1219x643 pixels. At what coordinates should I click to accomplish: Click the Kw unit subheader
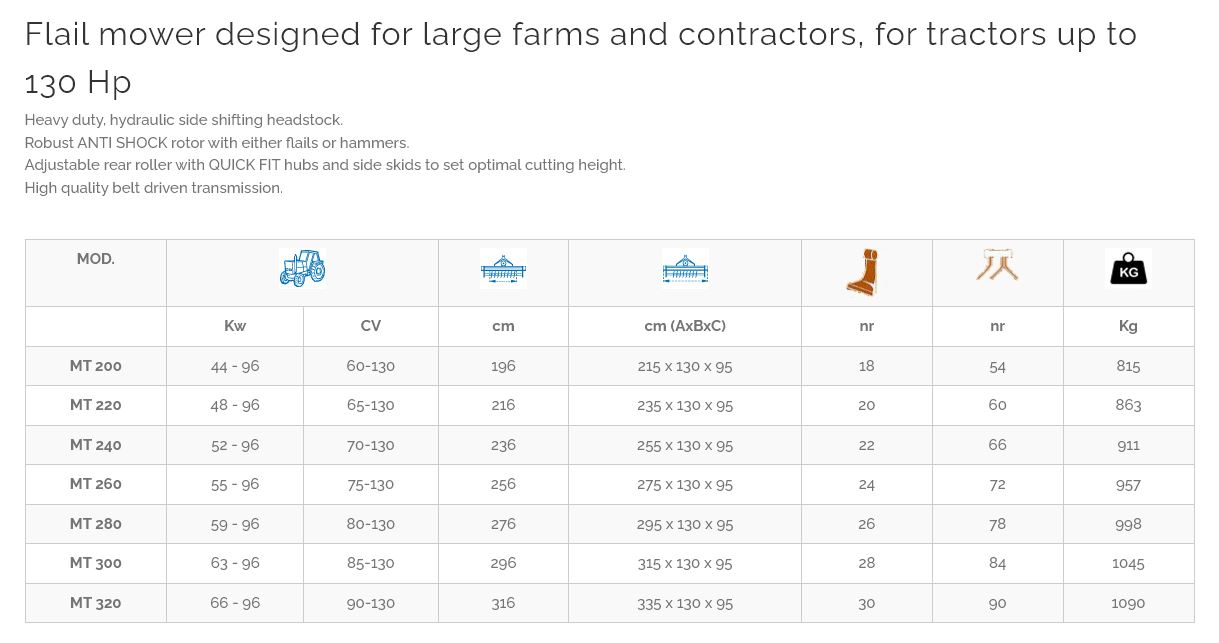235,326
